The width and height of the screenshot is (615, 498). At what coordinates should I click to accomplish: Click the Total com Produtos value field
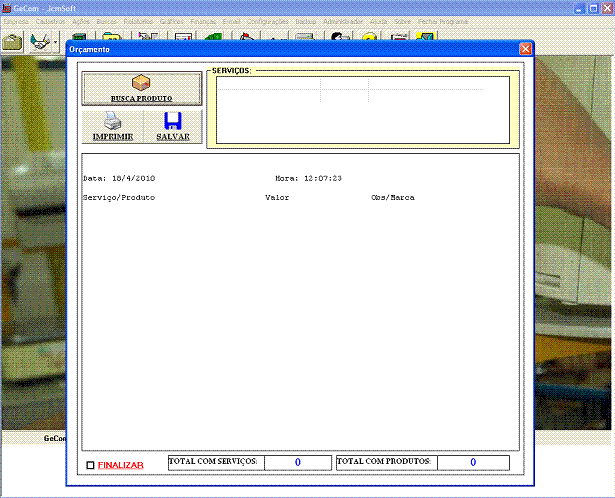[x=472, y=462]
